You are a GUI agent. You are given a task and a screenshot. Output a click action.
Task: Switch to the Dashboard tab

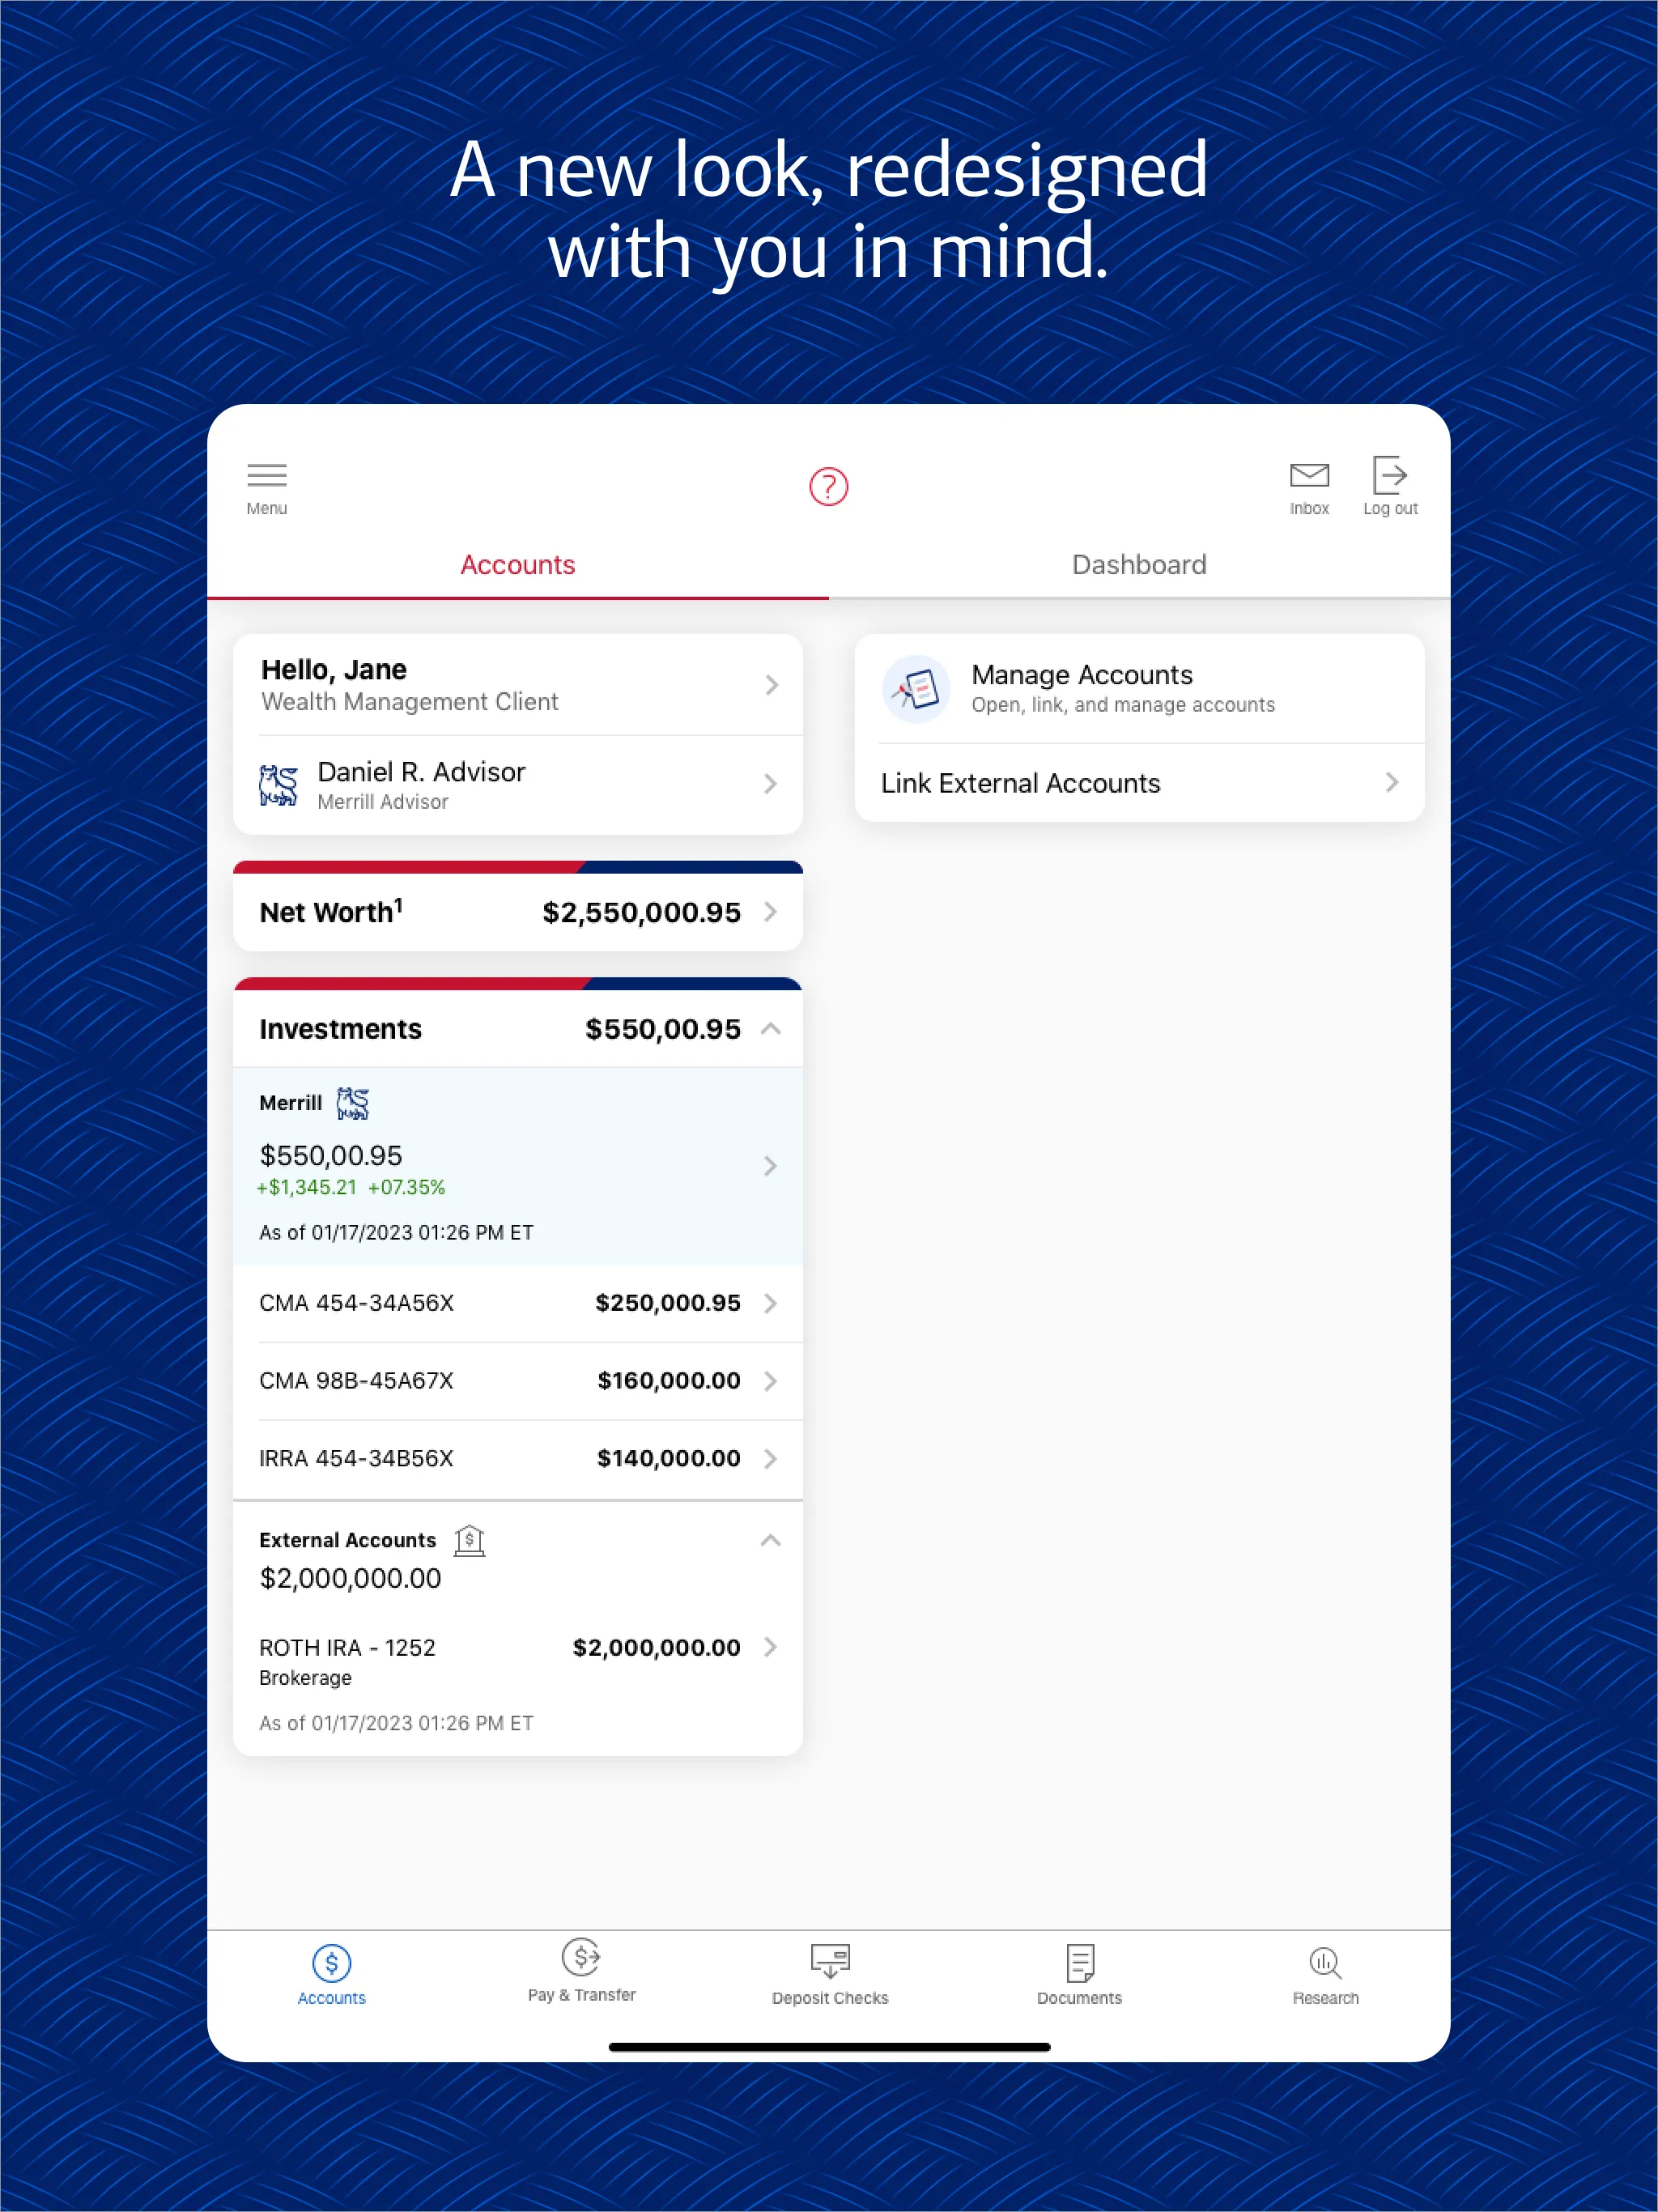point(1137,563)
